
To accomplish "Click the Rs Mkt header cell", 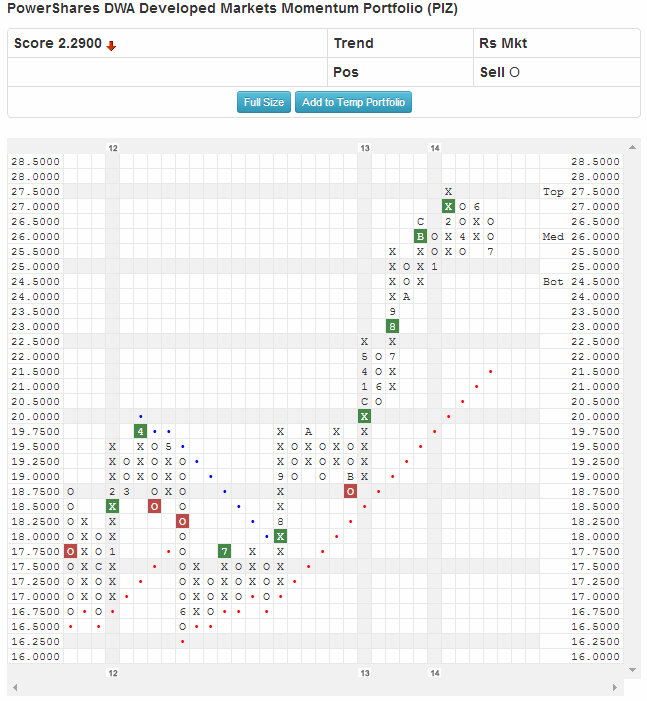I will pyautogui.click(x=503, y=43).
